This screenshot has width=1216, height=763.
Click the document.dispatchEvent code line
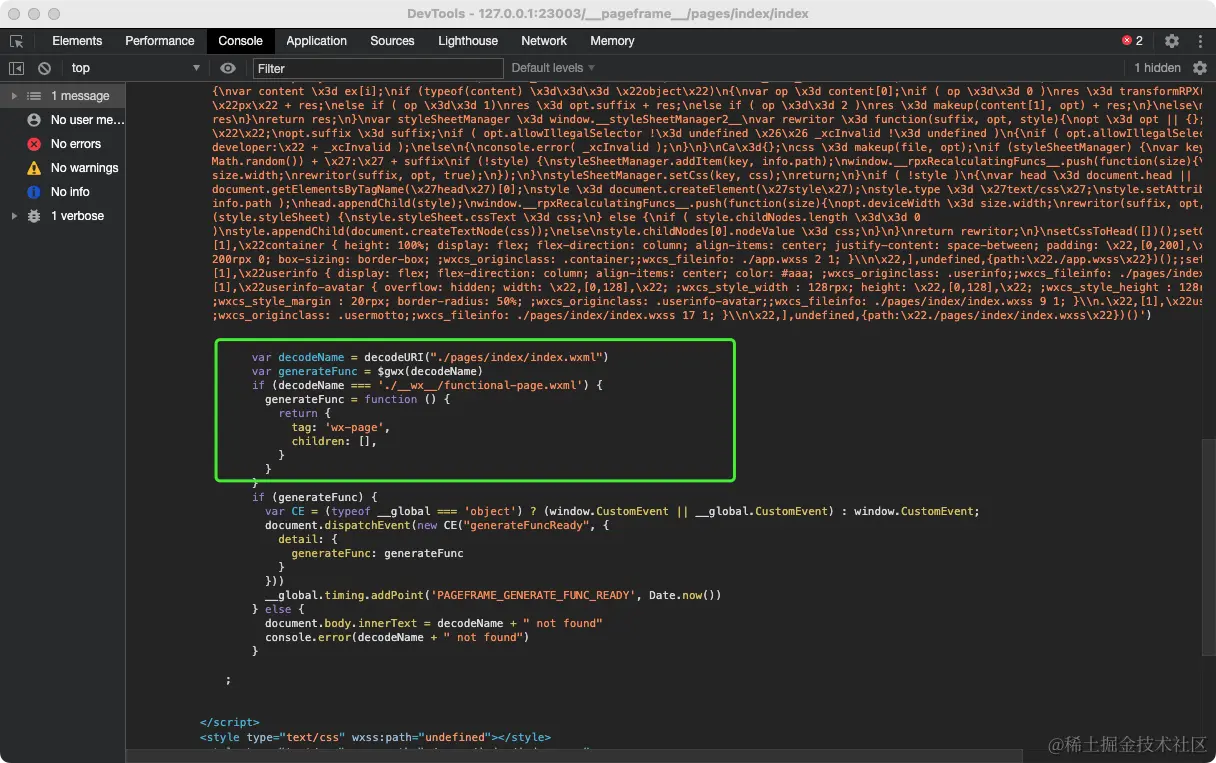(x=437, y=525)
